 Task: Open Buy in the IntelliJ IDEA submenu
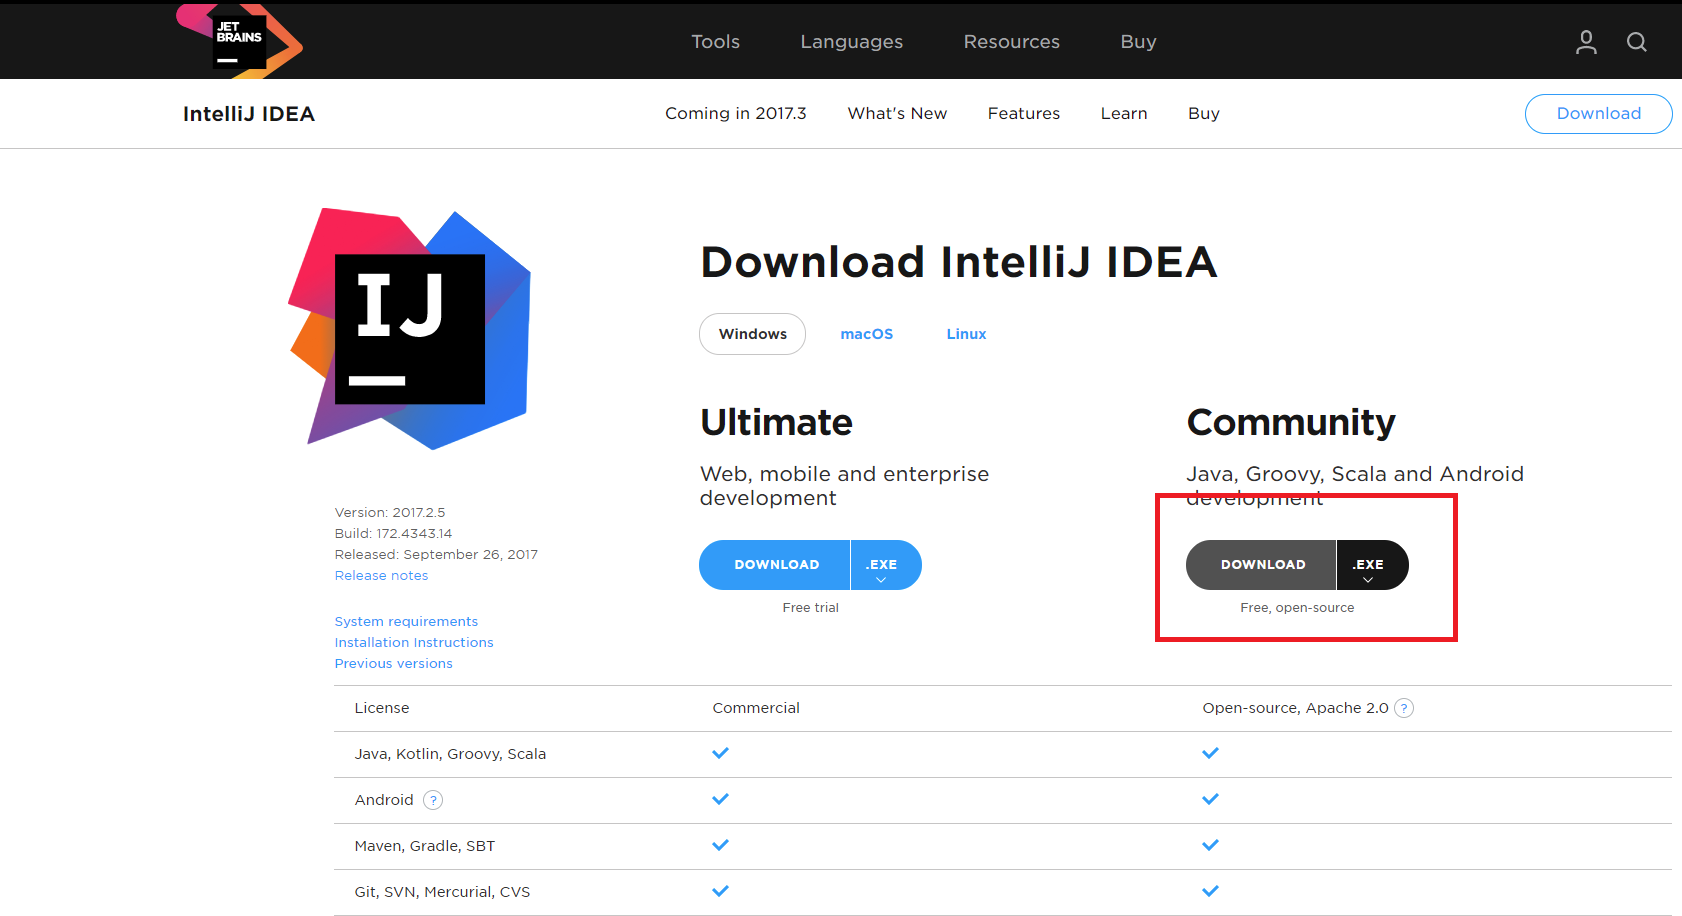click(x=1204, y=114)
